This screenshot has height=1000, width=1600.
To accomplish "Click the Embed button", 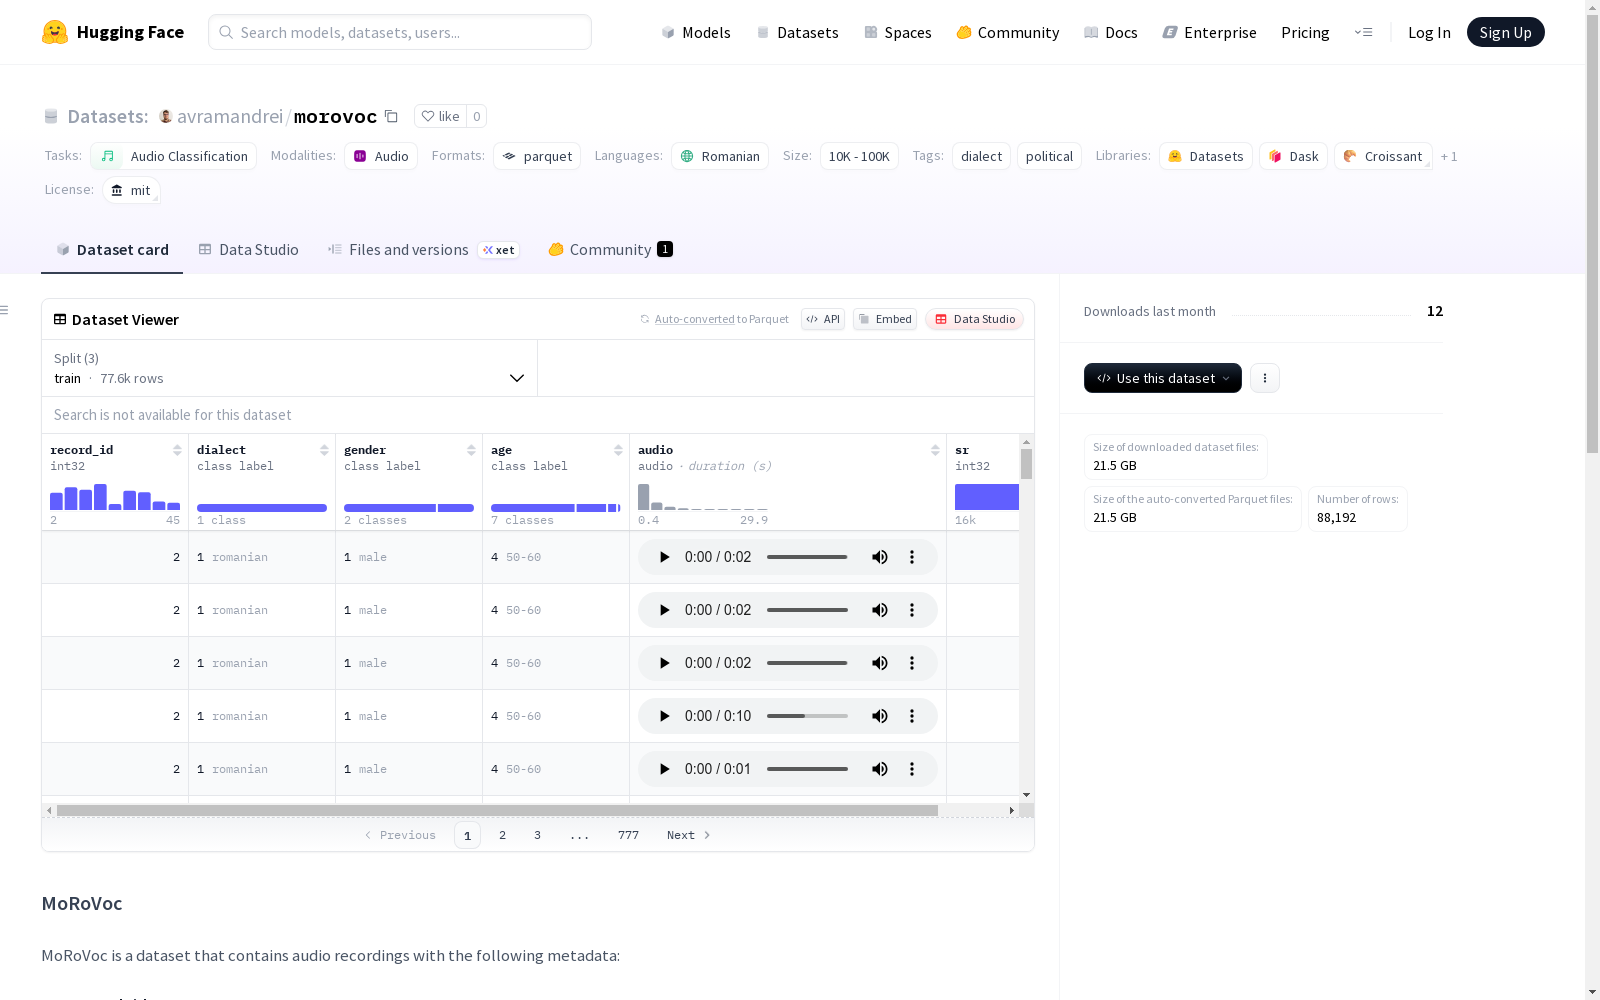I will point(885,319).
